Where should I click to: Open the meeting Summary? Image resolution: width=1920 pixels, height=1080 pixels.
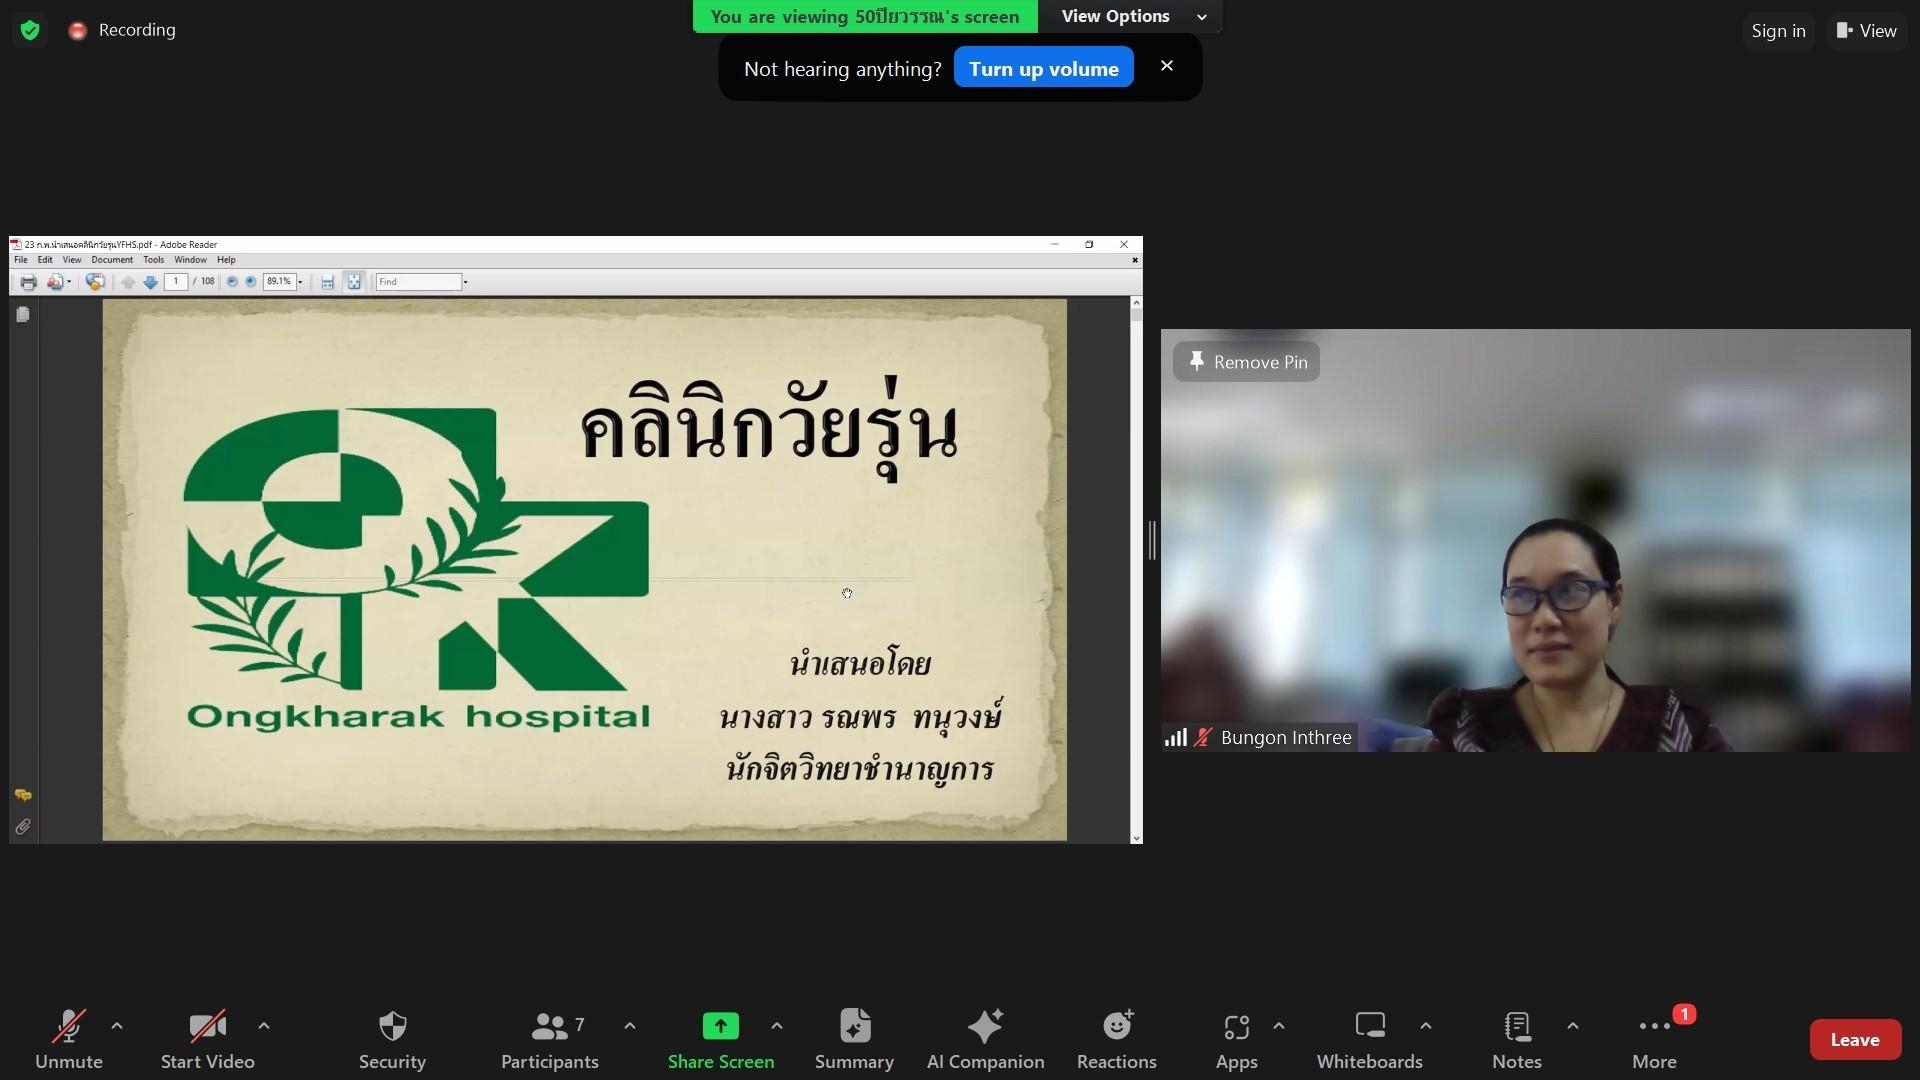(854, 1040)
